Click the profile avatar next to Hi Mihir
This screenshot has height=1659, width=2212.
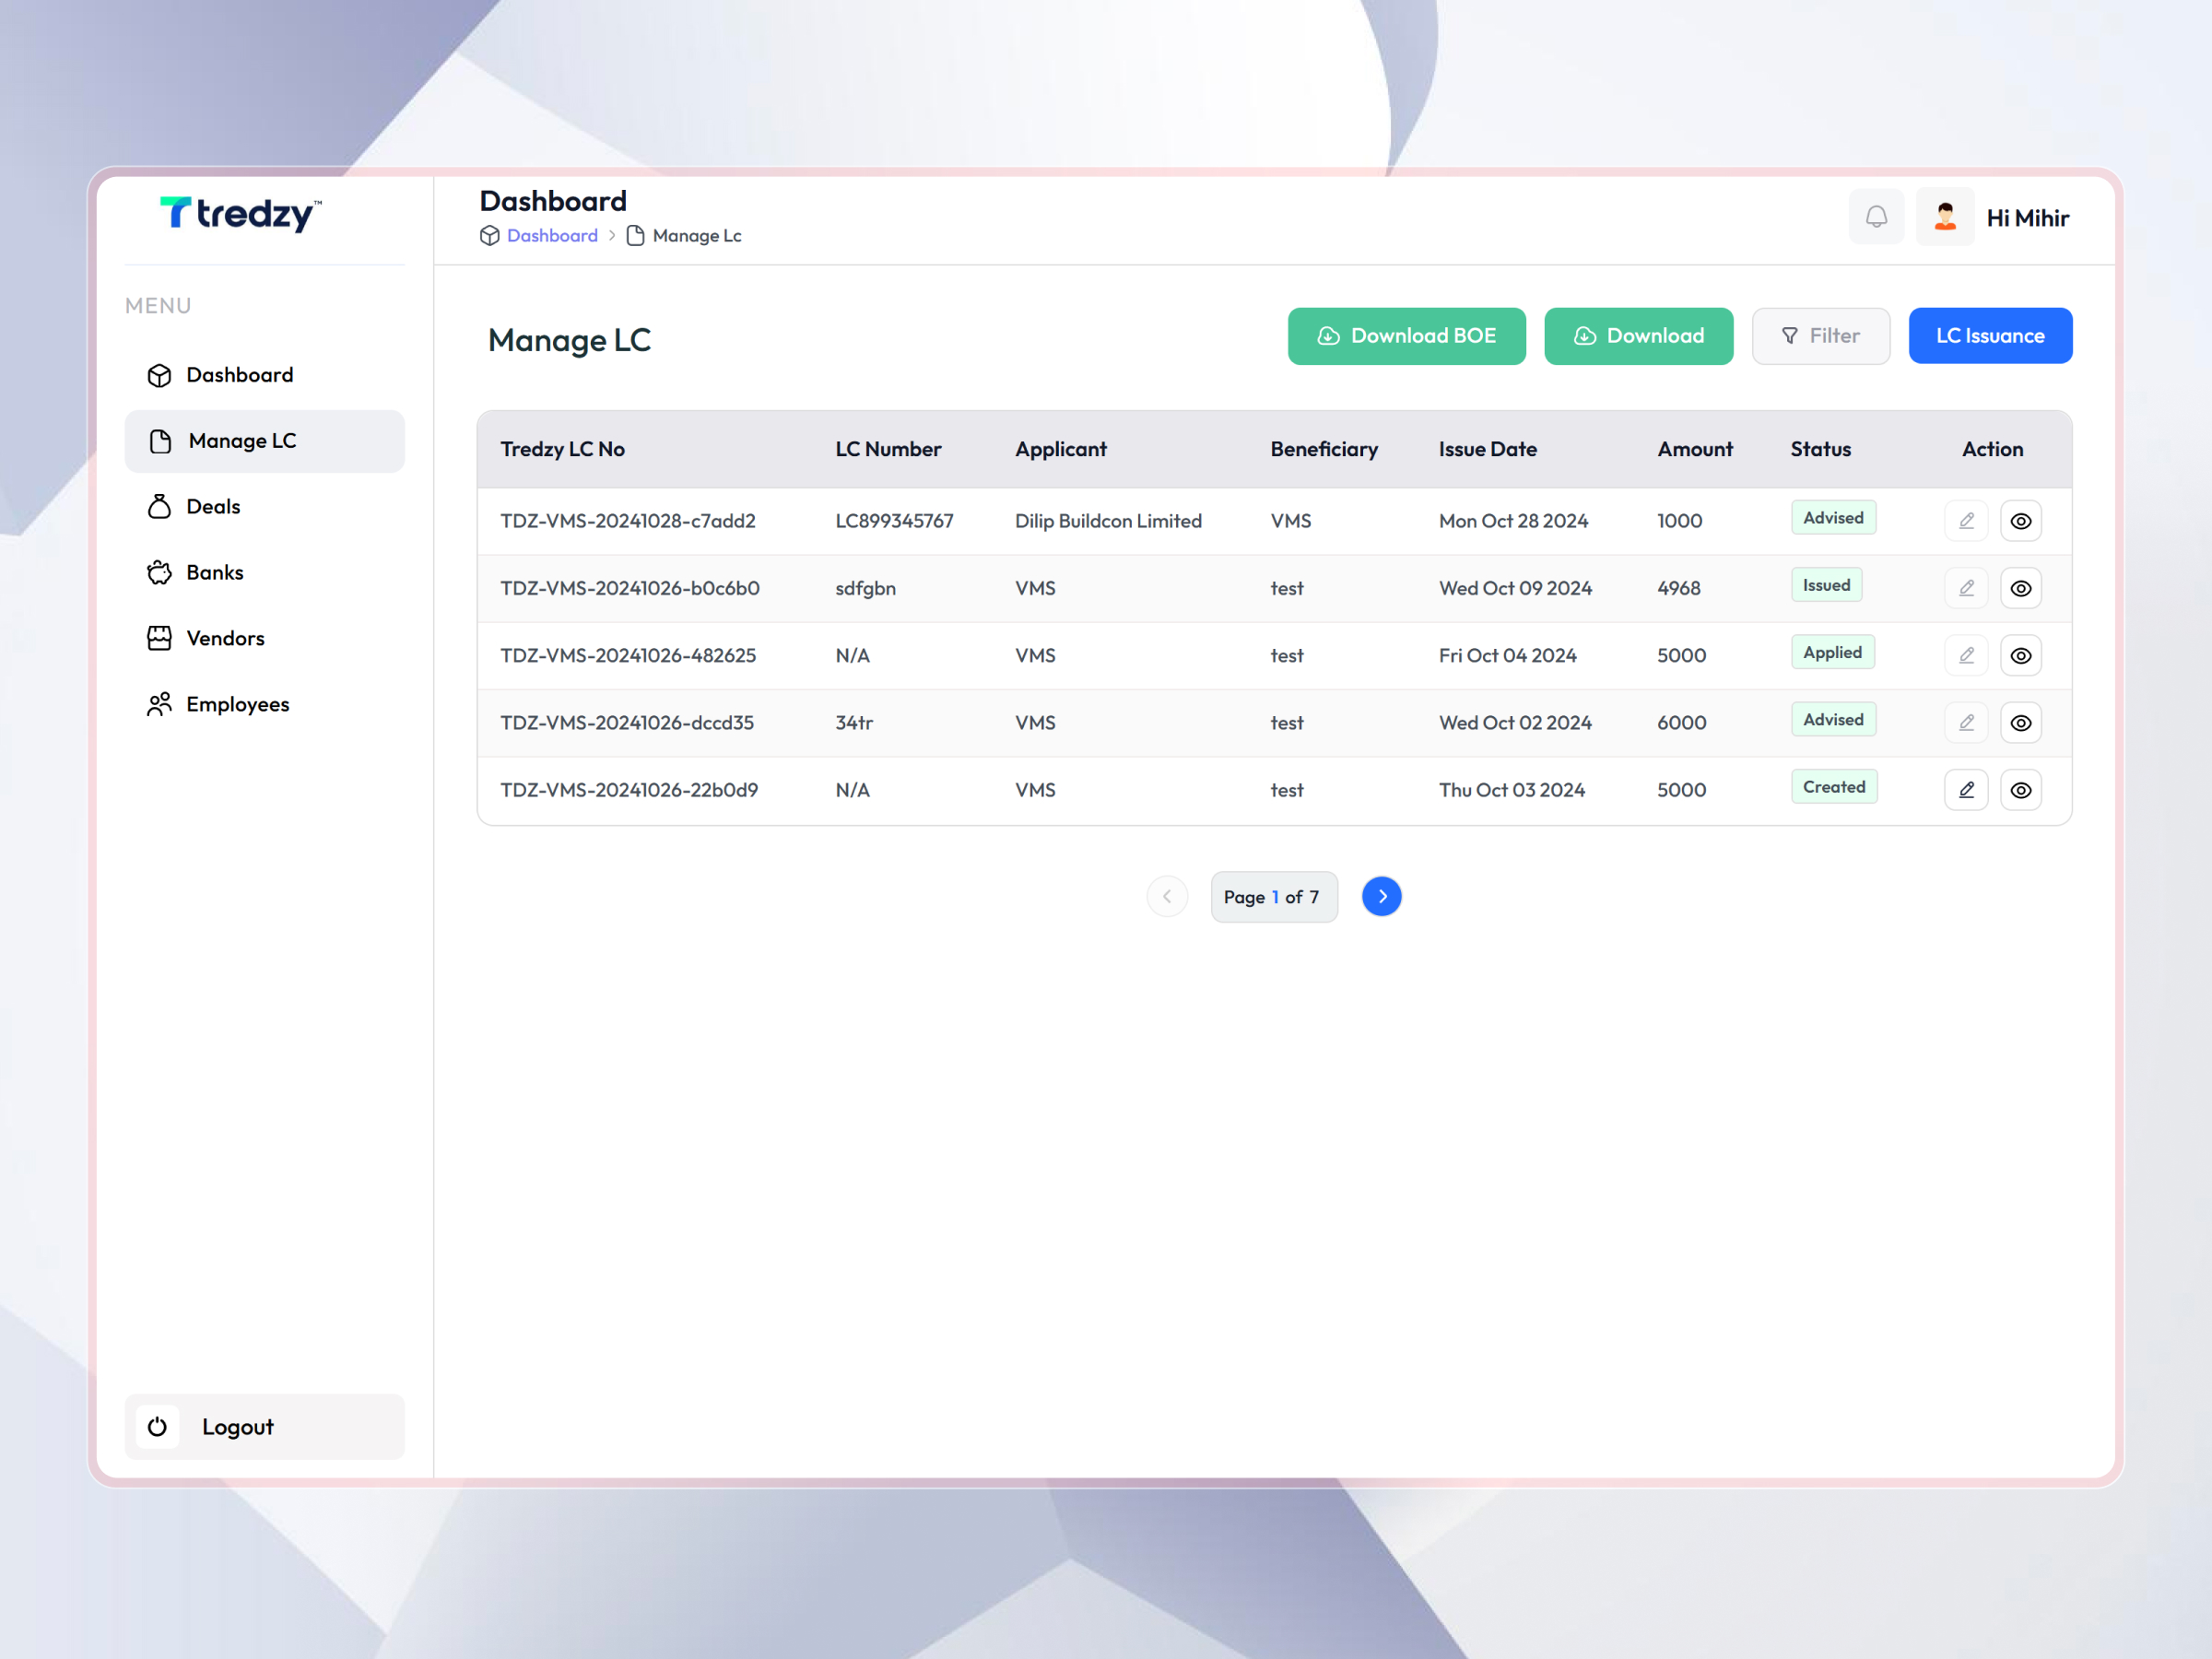[x=1945, y=216]
